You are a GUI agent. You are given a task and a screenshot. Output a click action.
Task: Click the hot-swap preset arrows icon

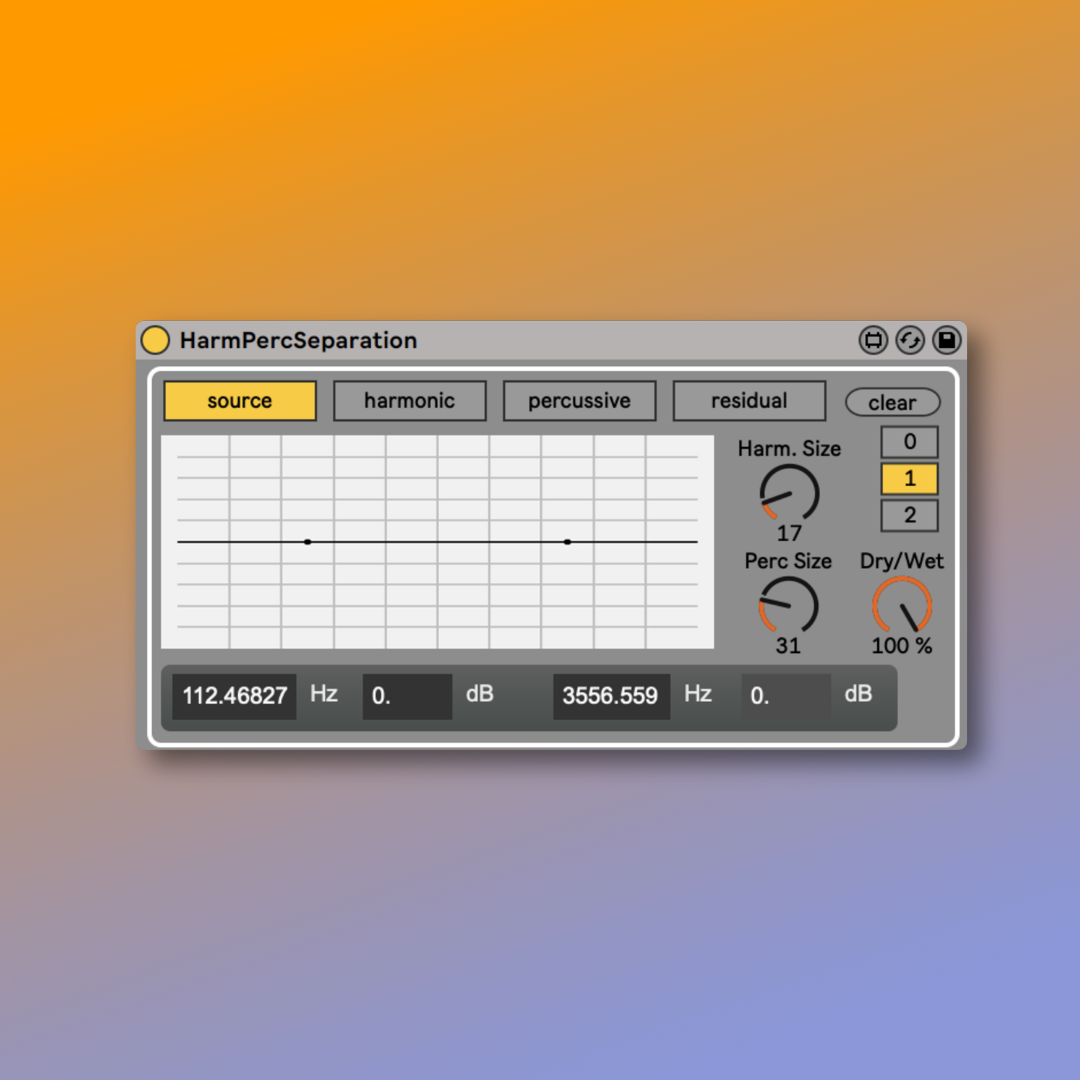click(909, 341)
